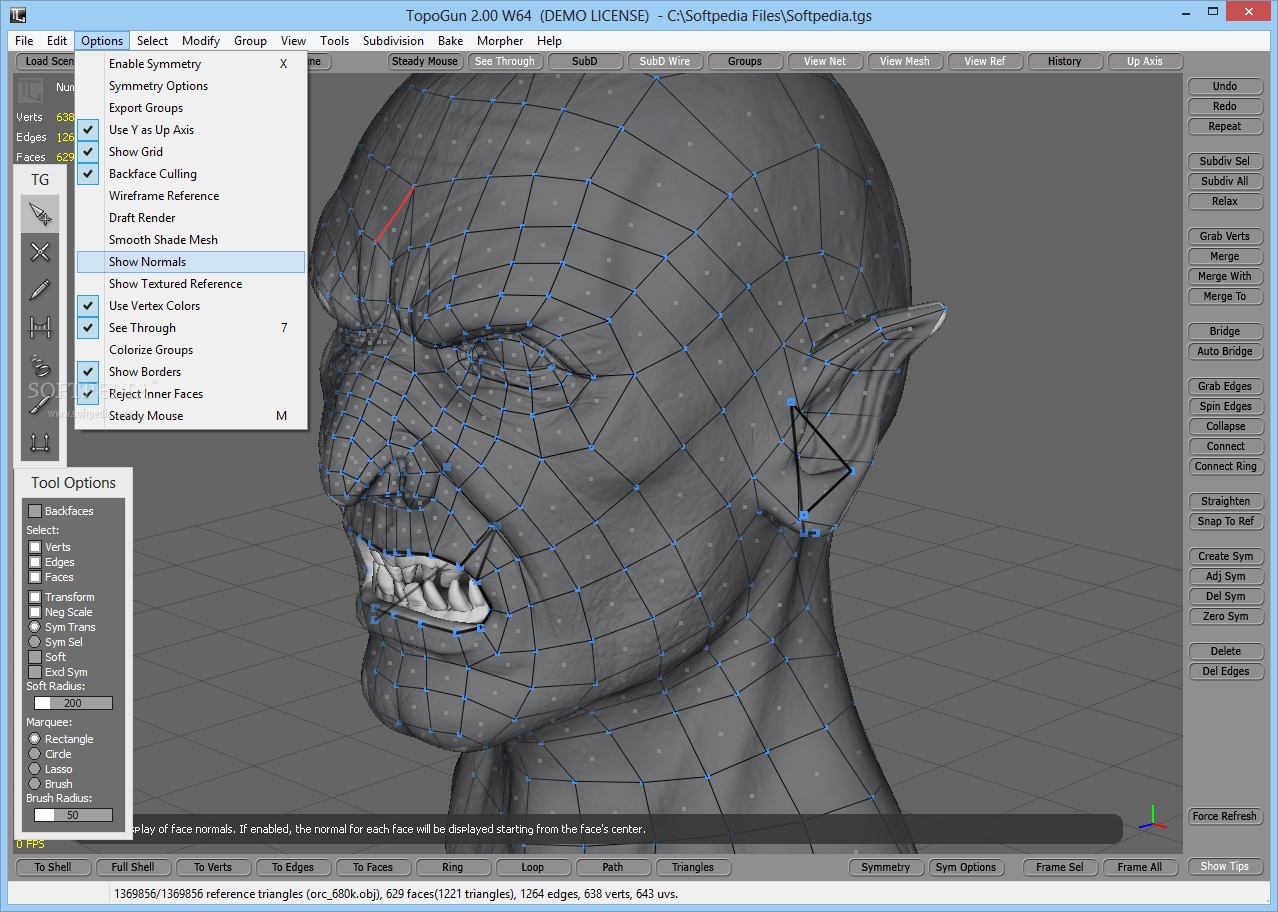Select the Brush tool icon
Image resolution: width=1278 pixels, height=912 pixels.
pyautogui.click(x=40, y=403)
